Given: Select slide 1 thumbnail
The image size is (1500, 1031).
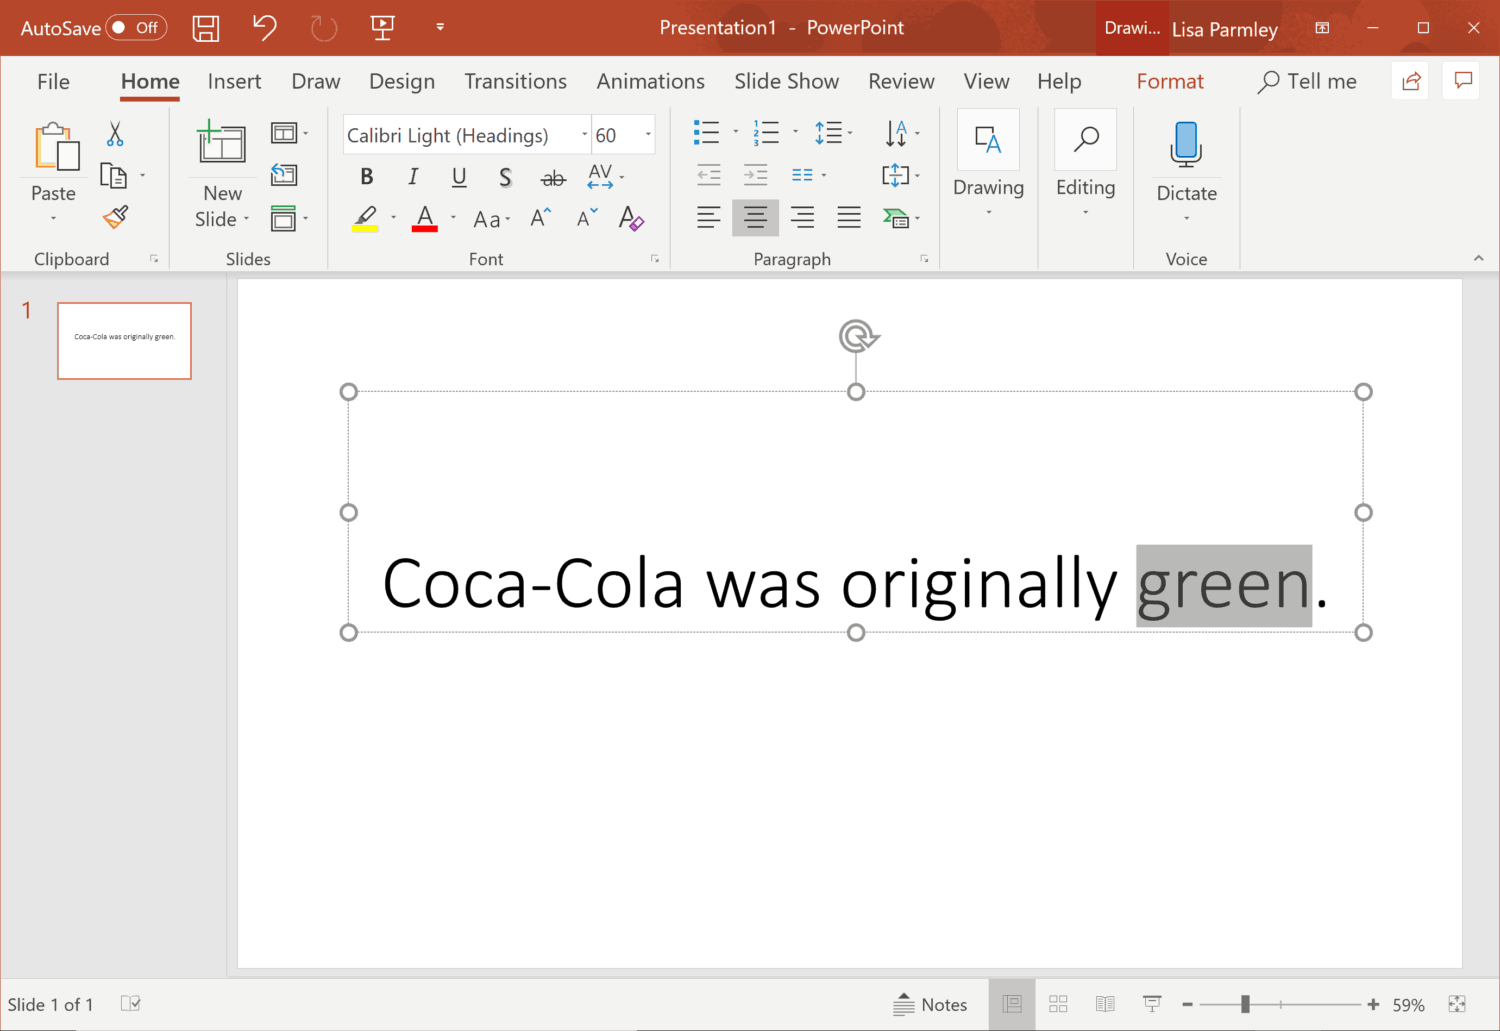Looking at the screenshot, I should [124, 341].
